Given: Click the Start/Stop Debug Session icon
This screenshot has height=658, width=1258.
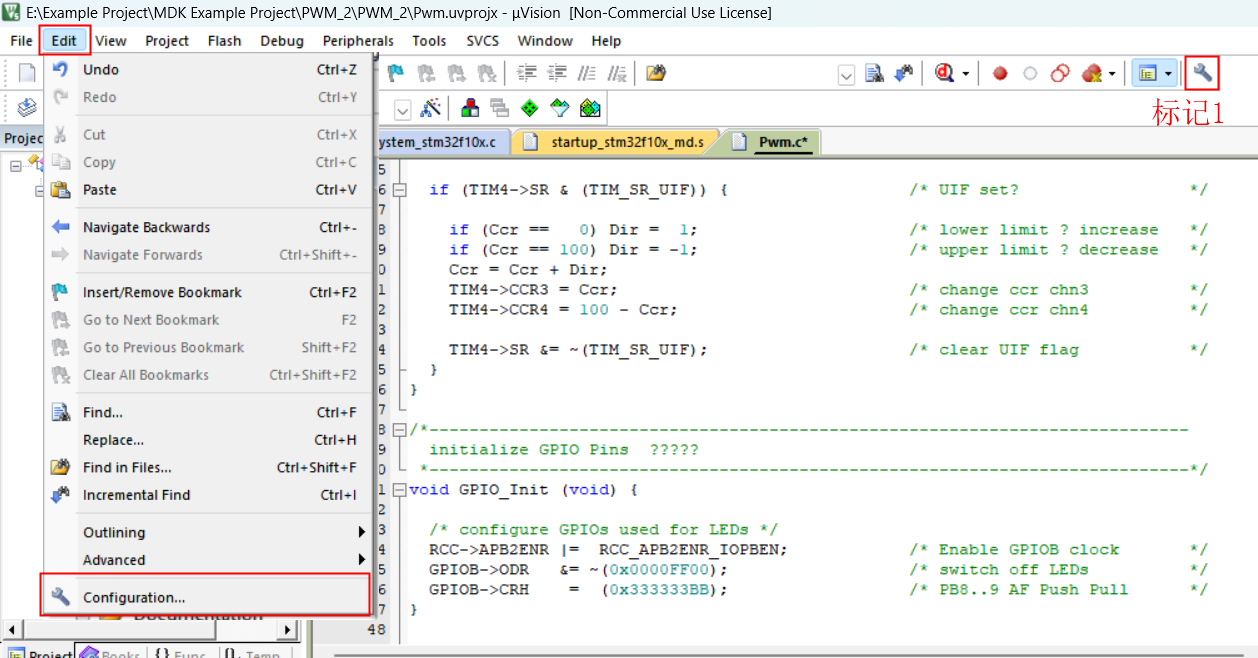Looking at the screenshot, I should point(945,73).
